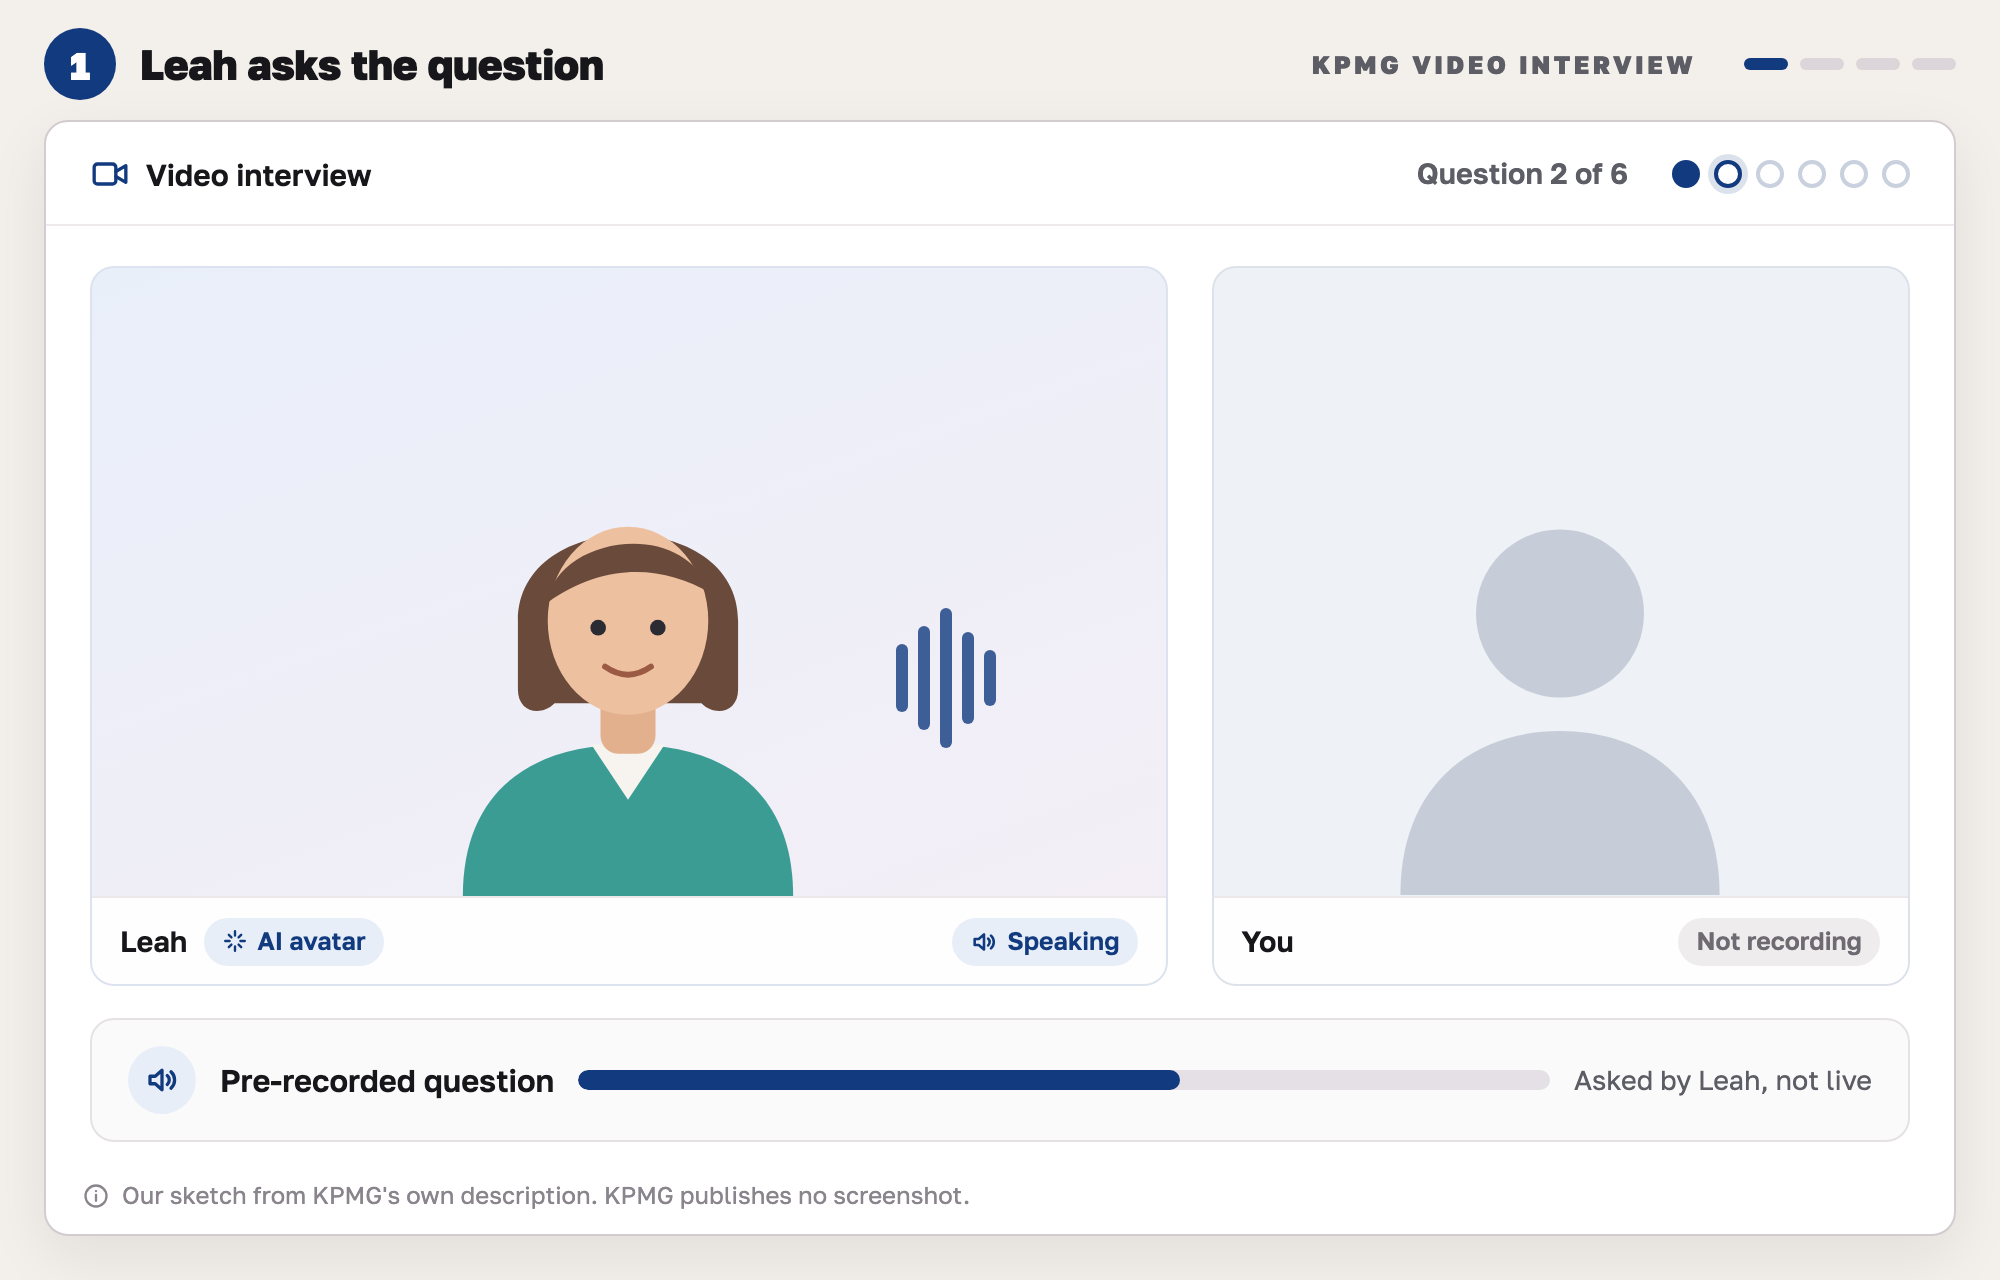2000x1280 pixels.
Task: Click the Speaking status badge
Action: 1045,942
